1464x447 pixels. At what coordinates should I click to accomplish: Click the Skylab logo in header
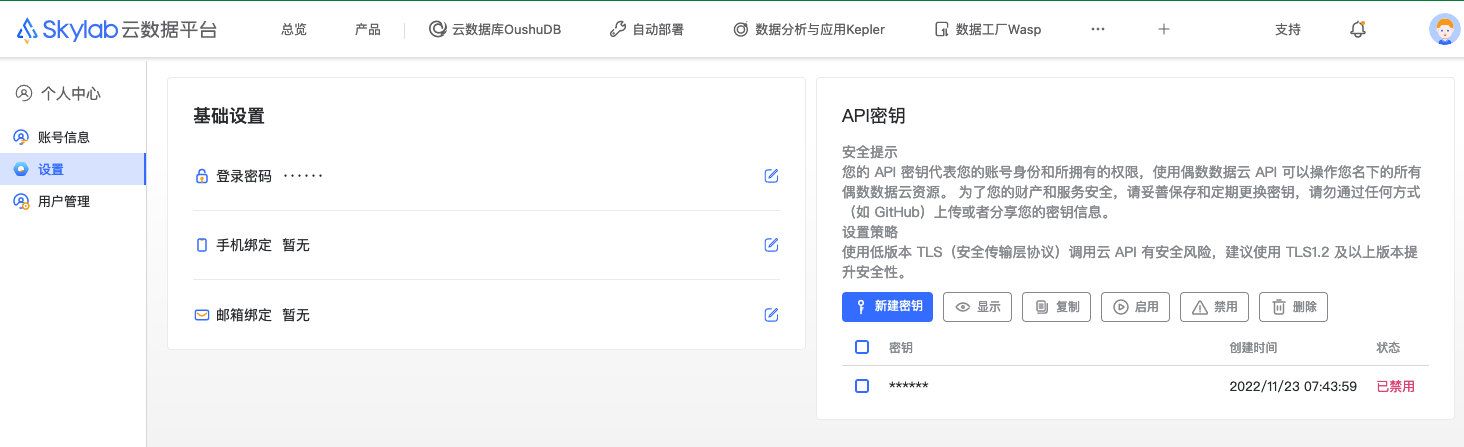click(x=116, y=29)
